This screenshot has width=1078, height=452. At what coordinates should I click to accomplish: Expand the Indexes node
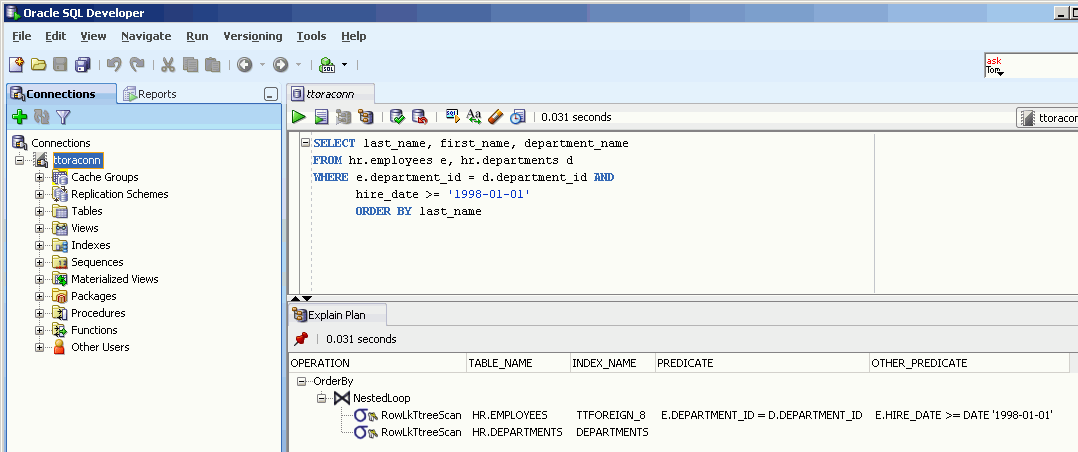pyautogui.click(x=39, y=245)
